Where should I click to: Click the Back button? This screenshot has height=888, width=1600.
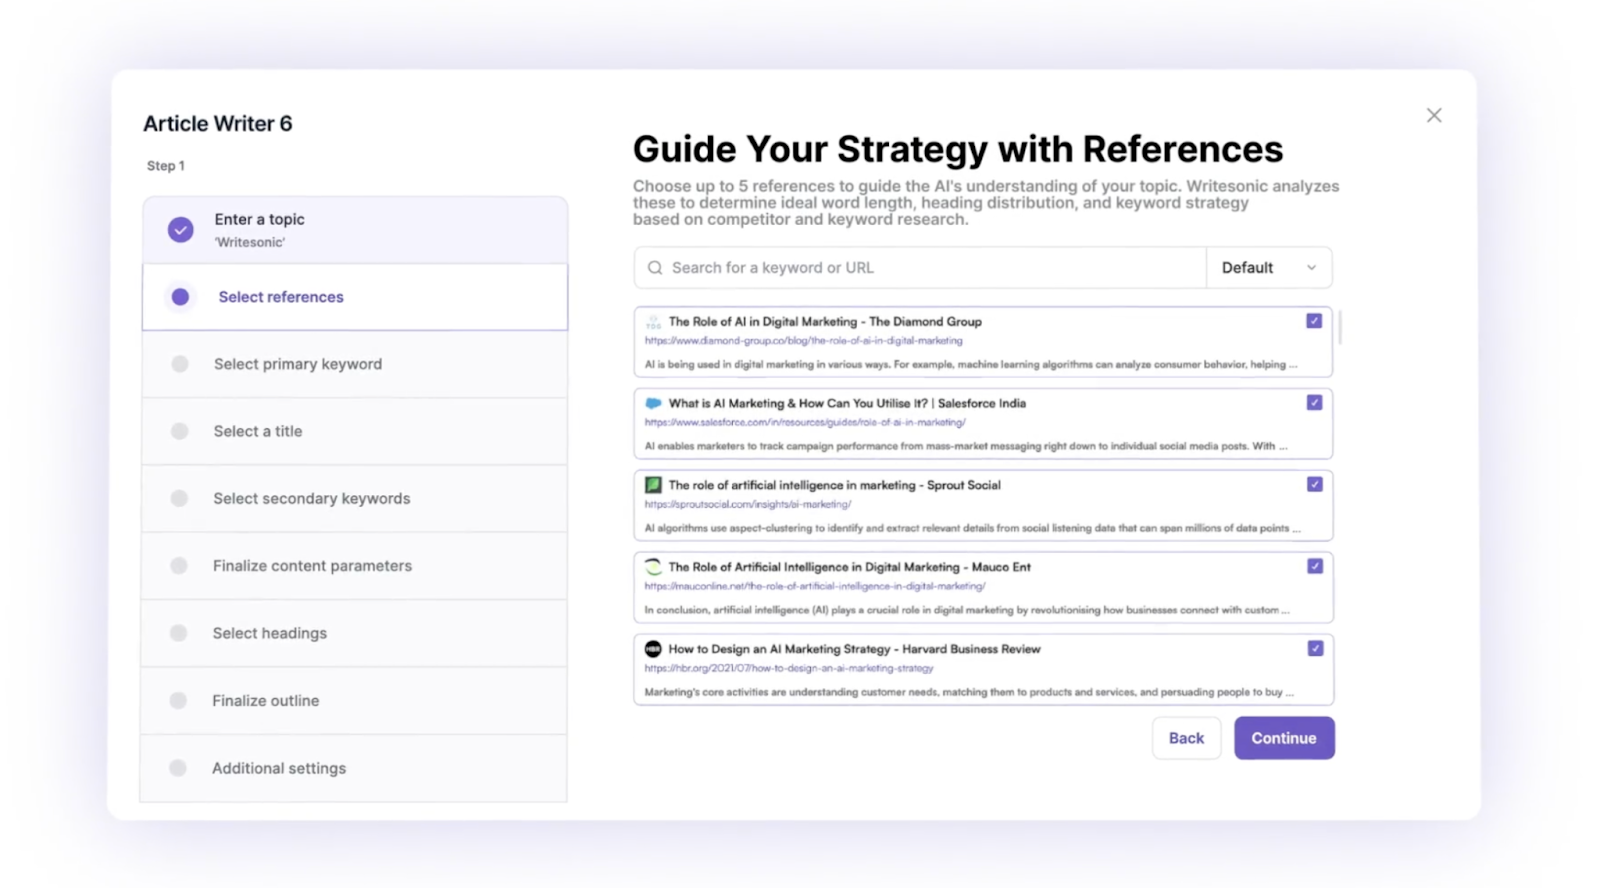(x=1186, y=738)
